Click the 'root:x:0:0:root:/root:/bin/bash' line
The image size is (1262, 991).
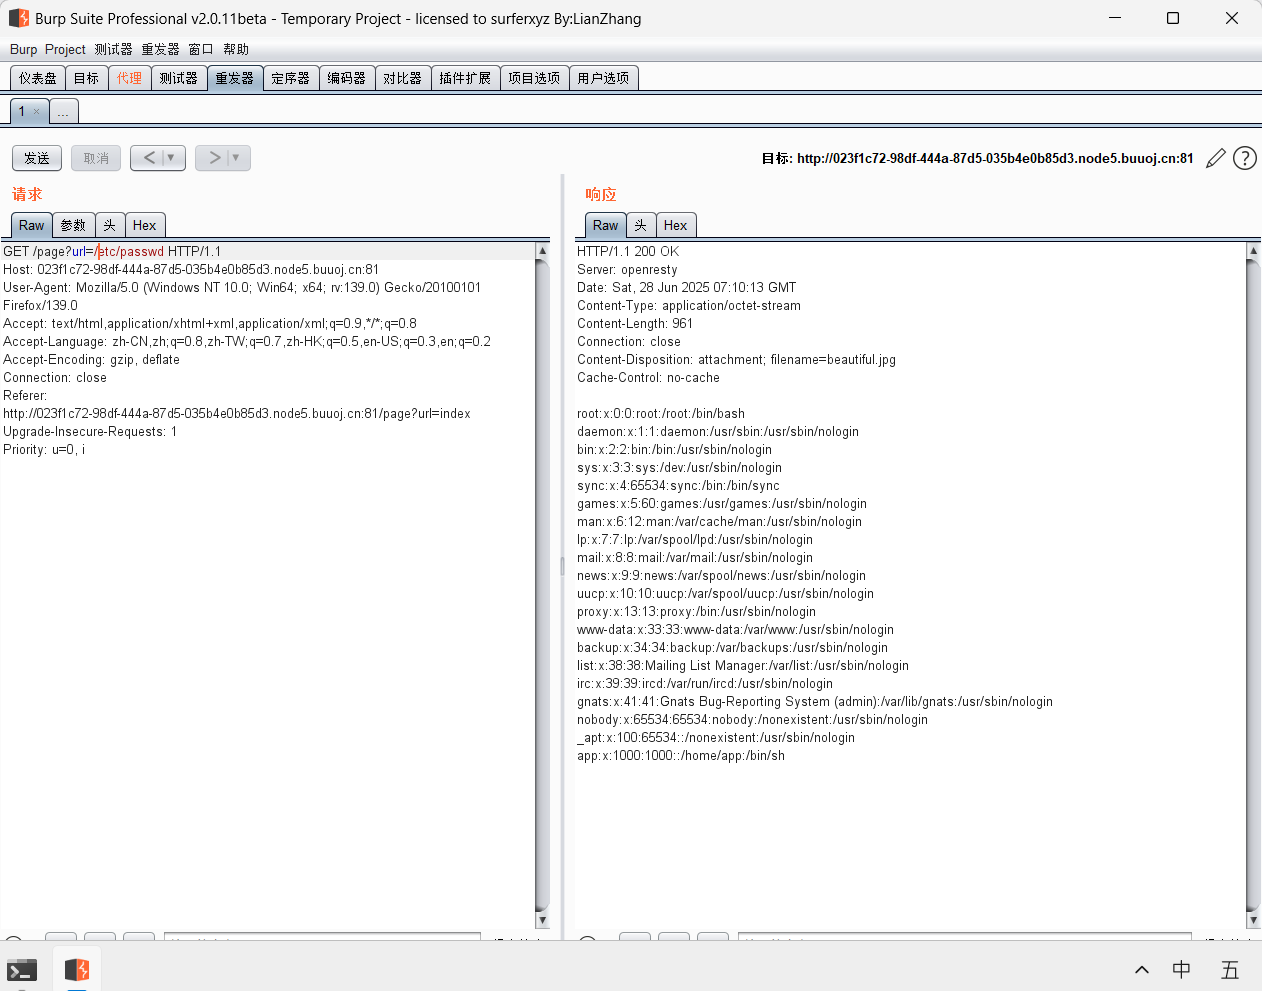pyautogui.click(x=661, y=414)
